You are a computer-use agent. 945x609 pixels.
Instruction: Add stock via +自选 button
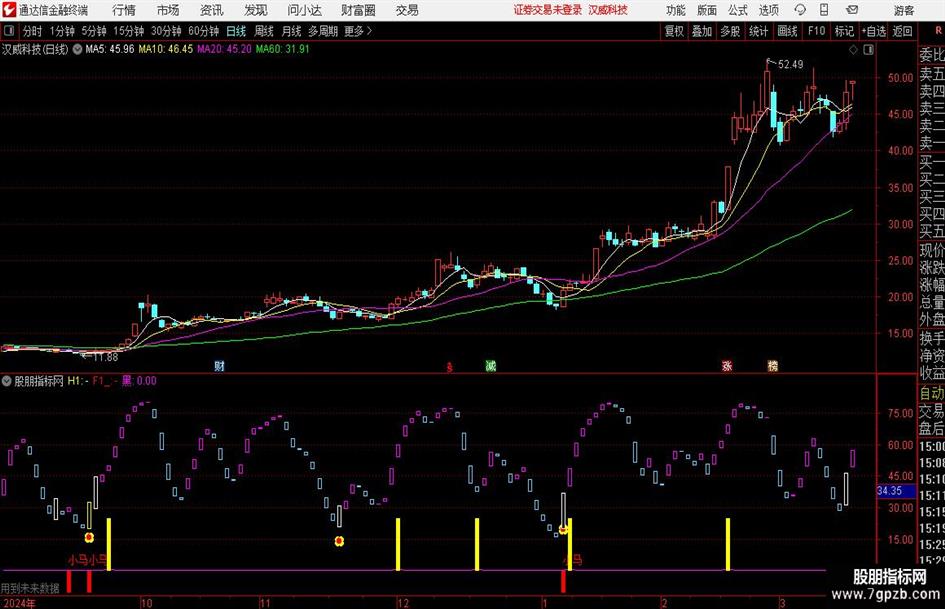pyautogui.click(x=873, y=31)
